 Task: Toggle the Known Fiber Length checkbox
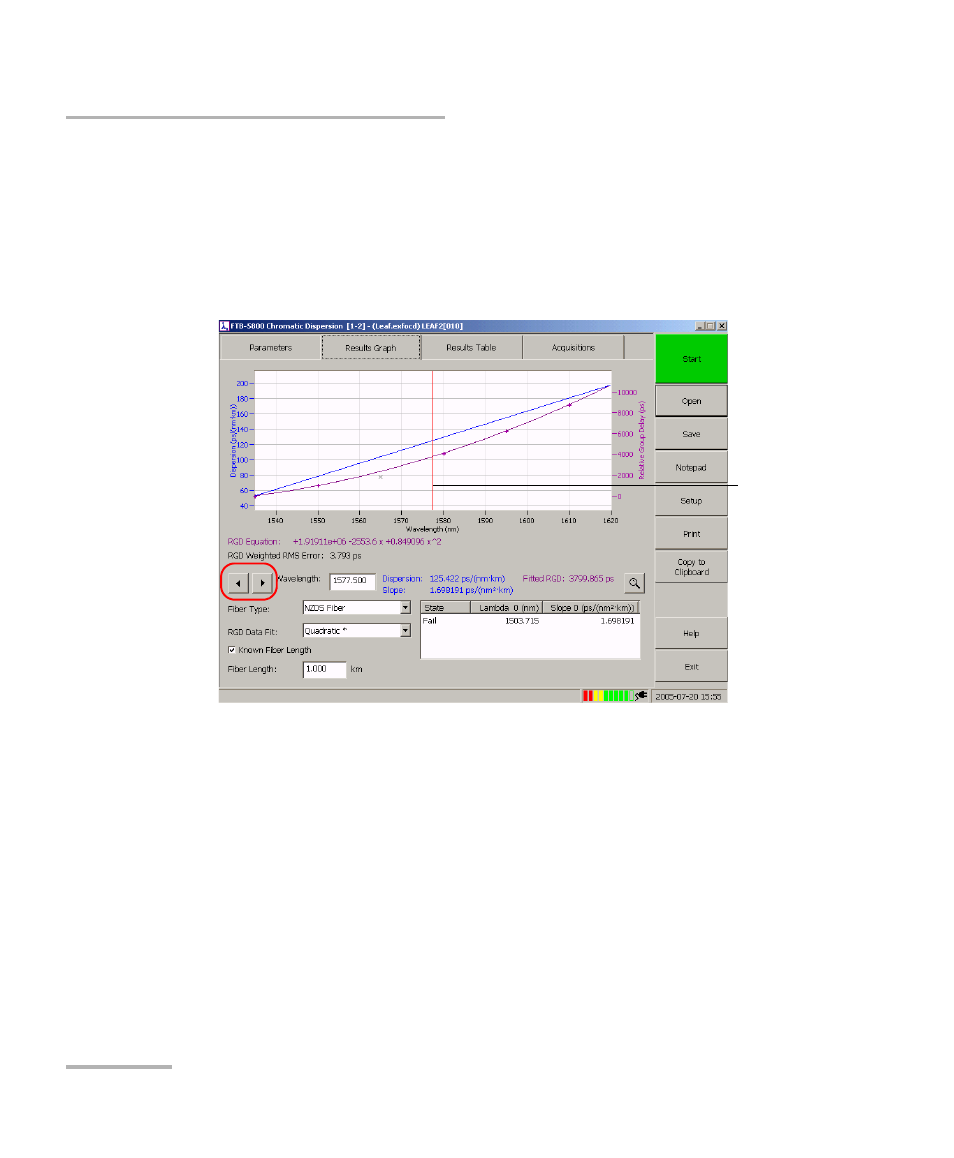(x=232, y=650)
